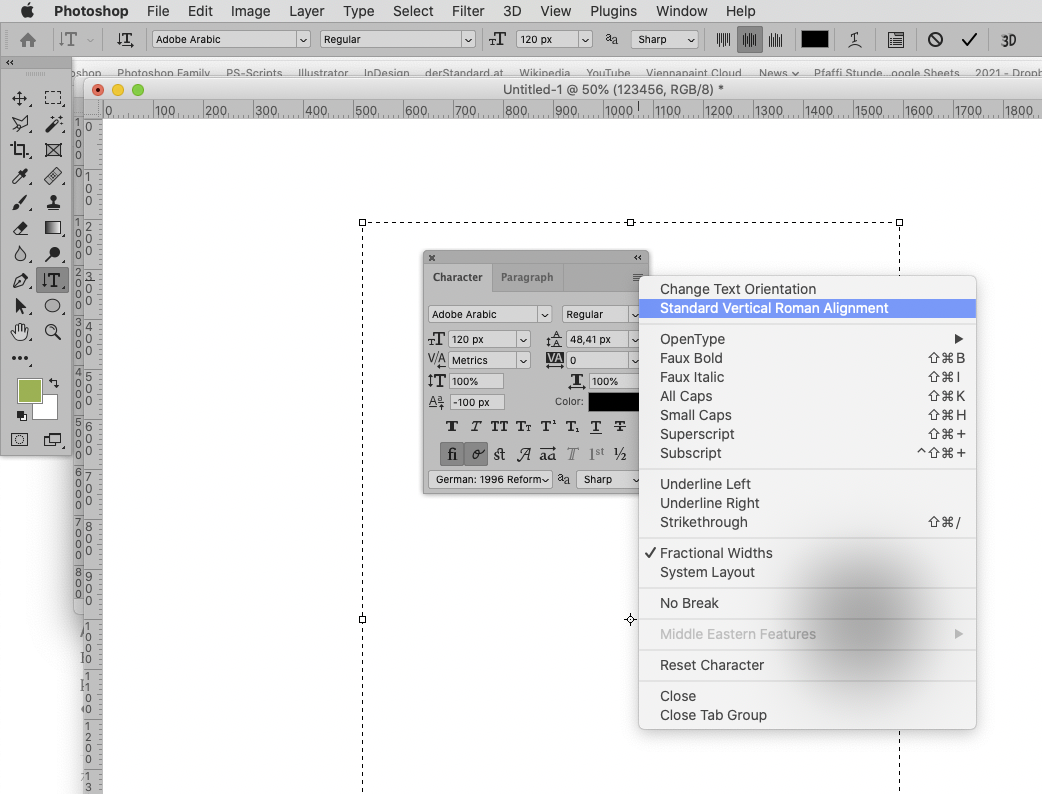The height and width of the screenshot is (794, 1042).
Task: Open the Type menu in the menu bar
Action: [x=358, y=11]
